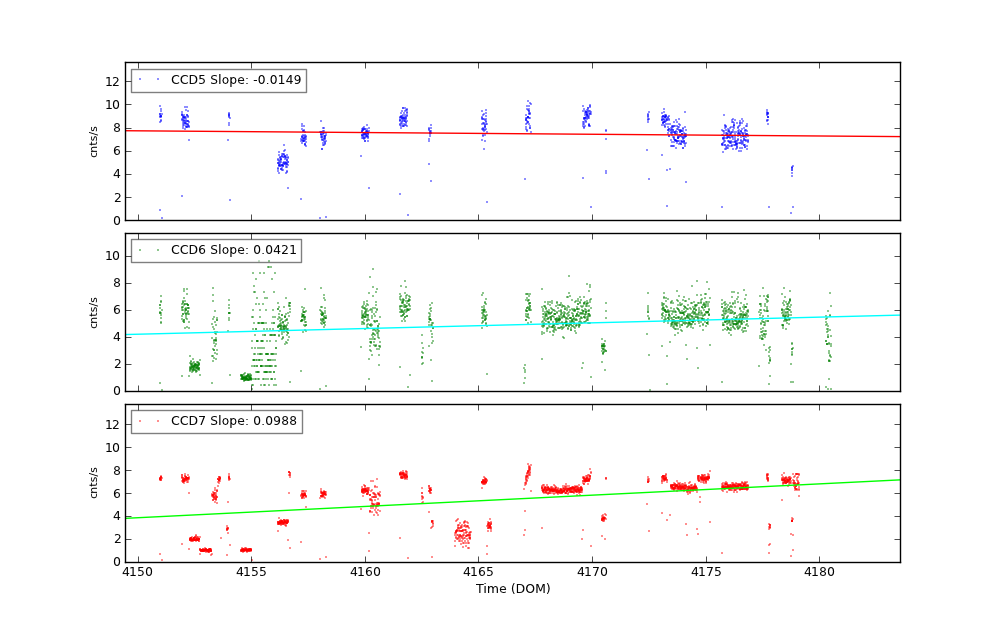The image size is (1000, 624).
Task: Click the 4150 tick label on x-axis
Action: 138,572
